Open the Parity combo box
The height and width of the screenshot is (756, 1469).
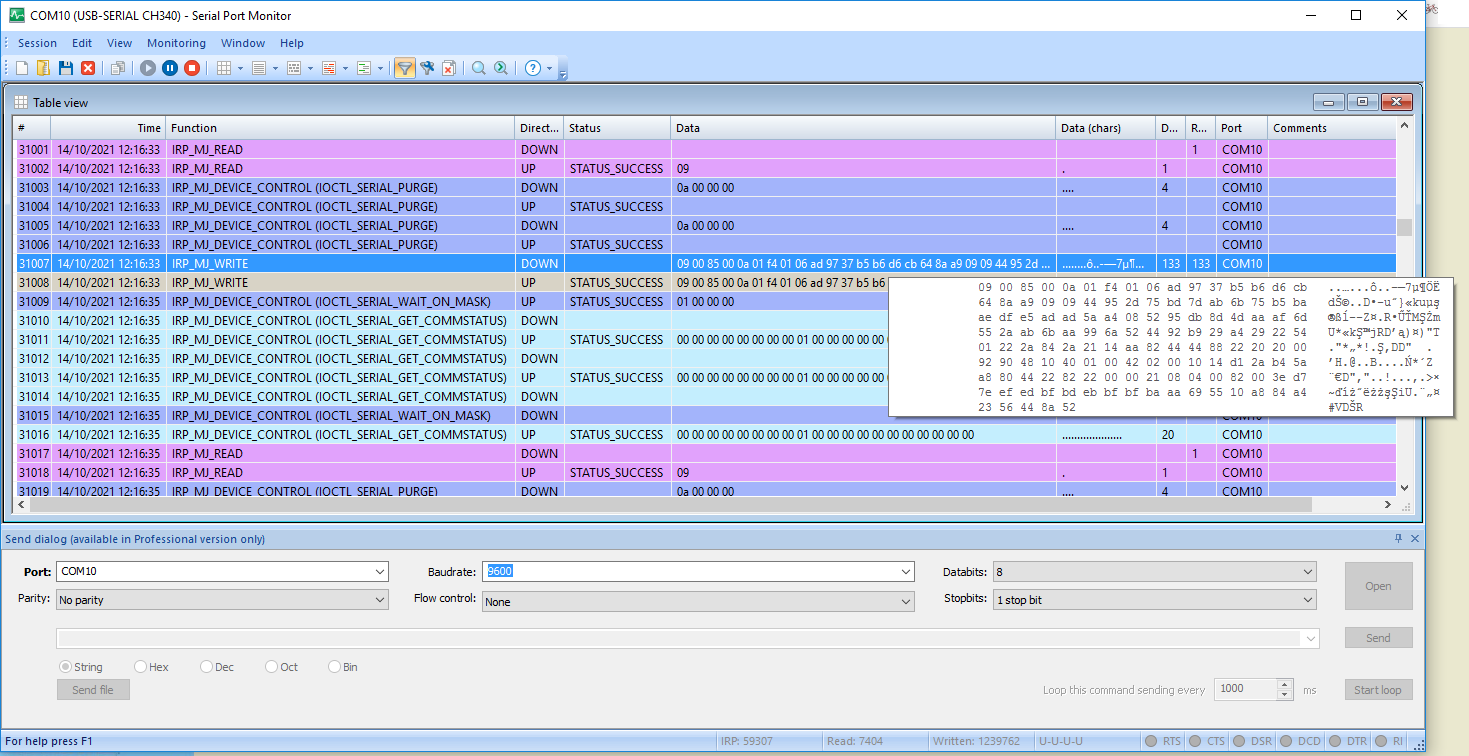click(x=222, y=600)
